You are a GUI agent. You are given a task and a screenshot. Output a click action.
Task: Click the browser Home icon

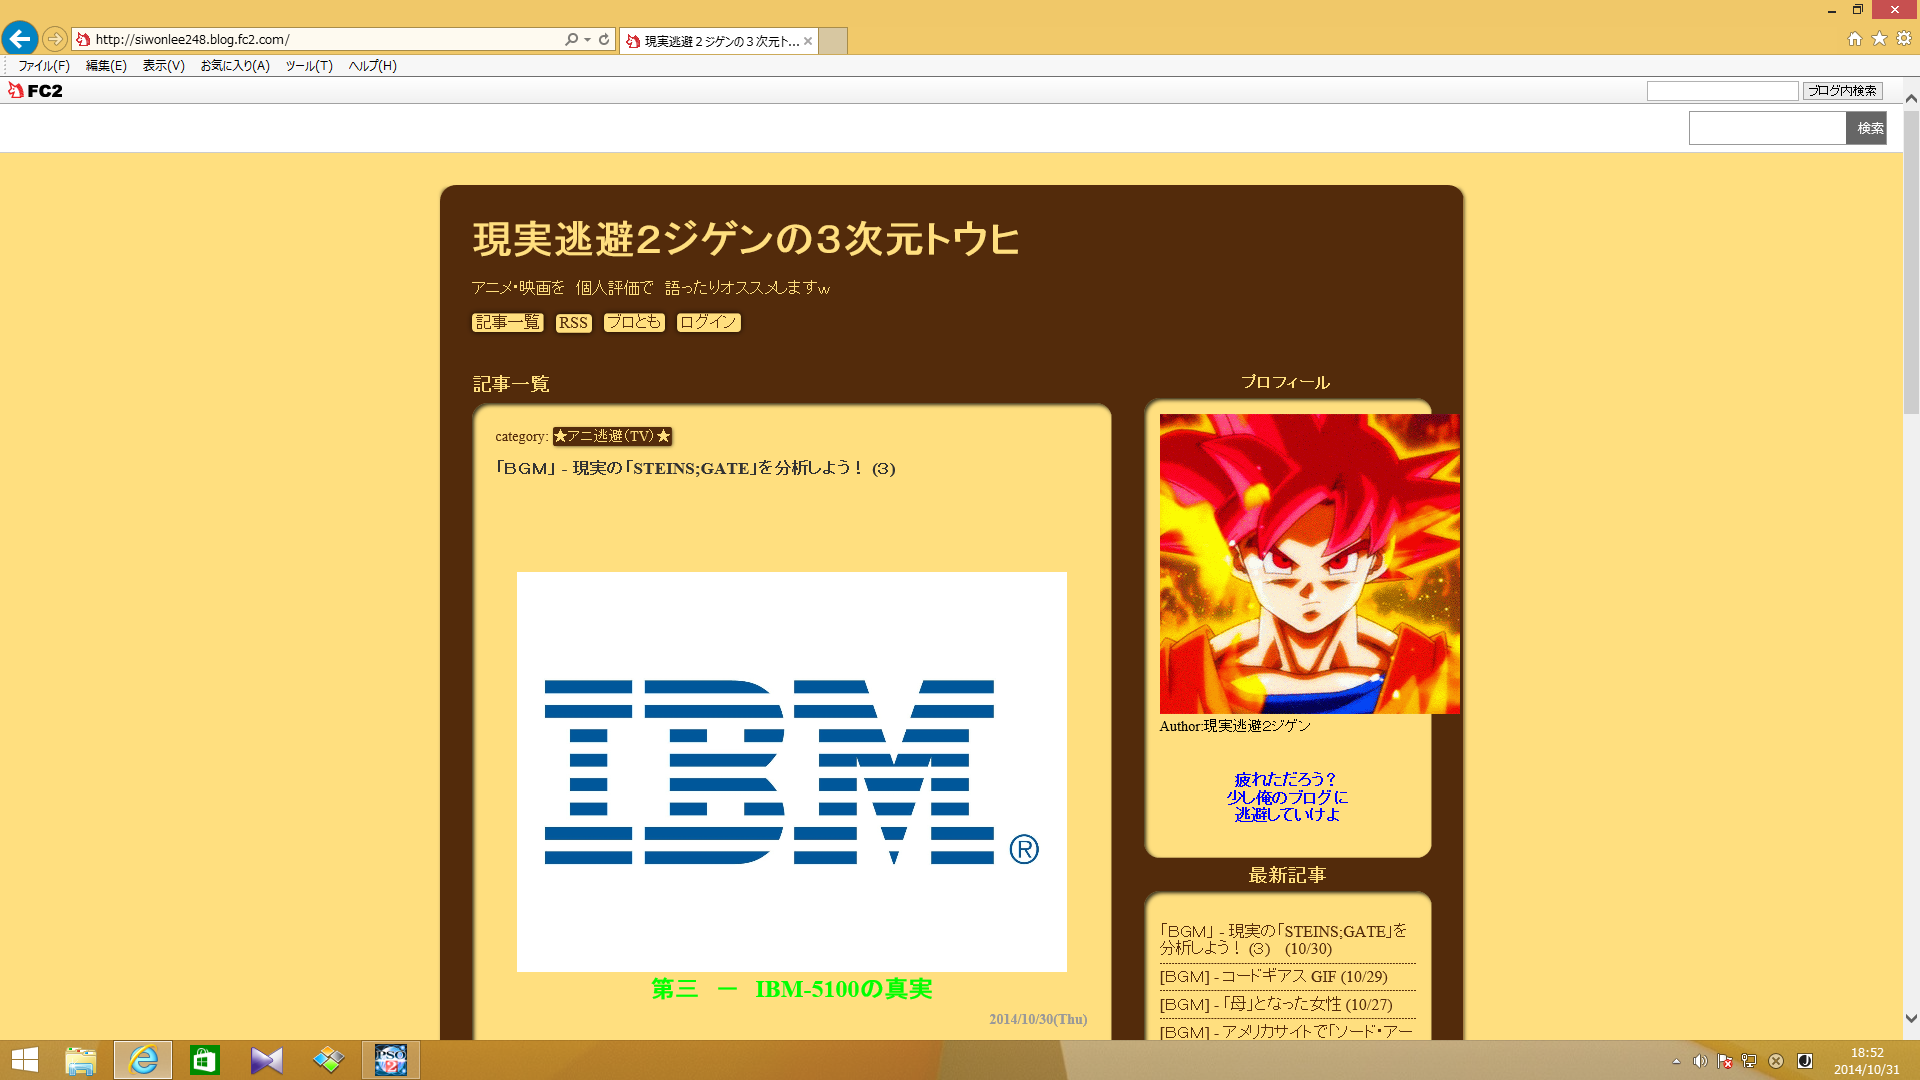1855,38
